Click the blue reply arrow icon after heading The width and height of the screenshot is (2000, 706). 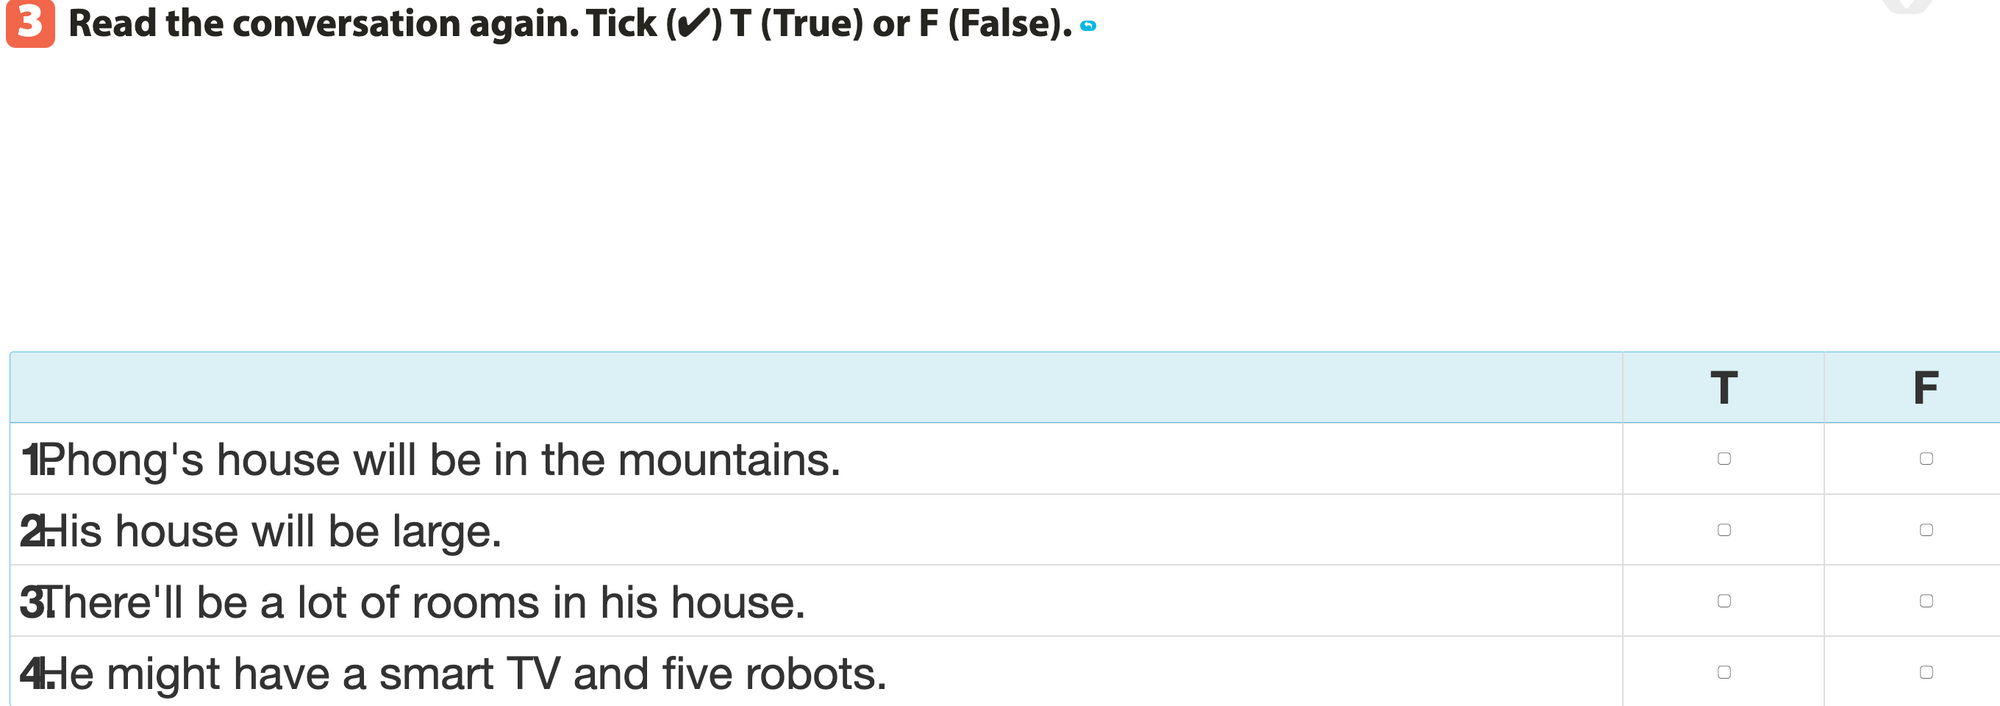1088,26
